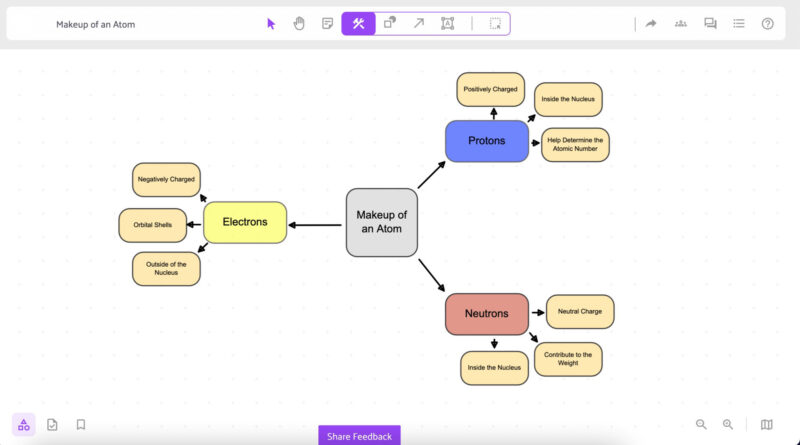Toggle the shapes library panel

pyautogui.click(x=24, y=424)
